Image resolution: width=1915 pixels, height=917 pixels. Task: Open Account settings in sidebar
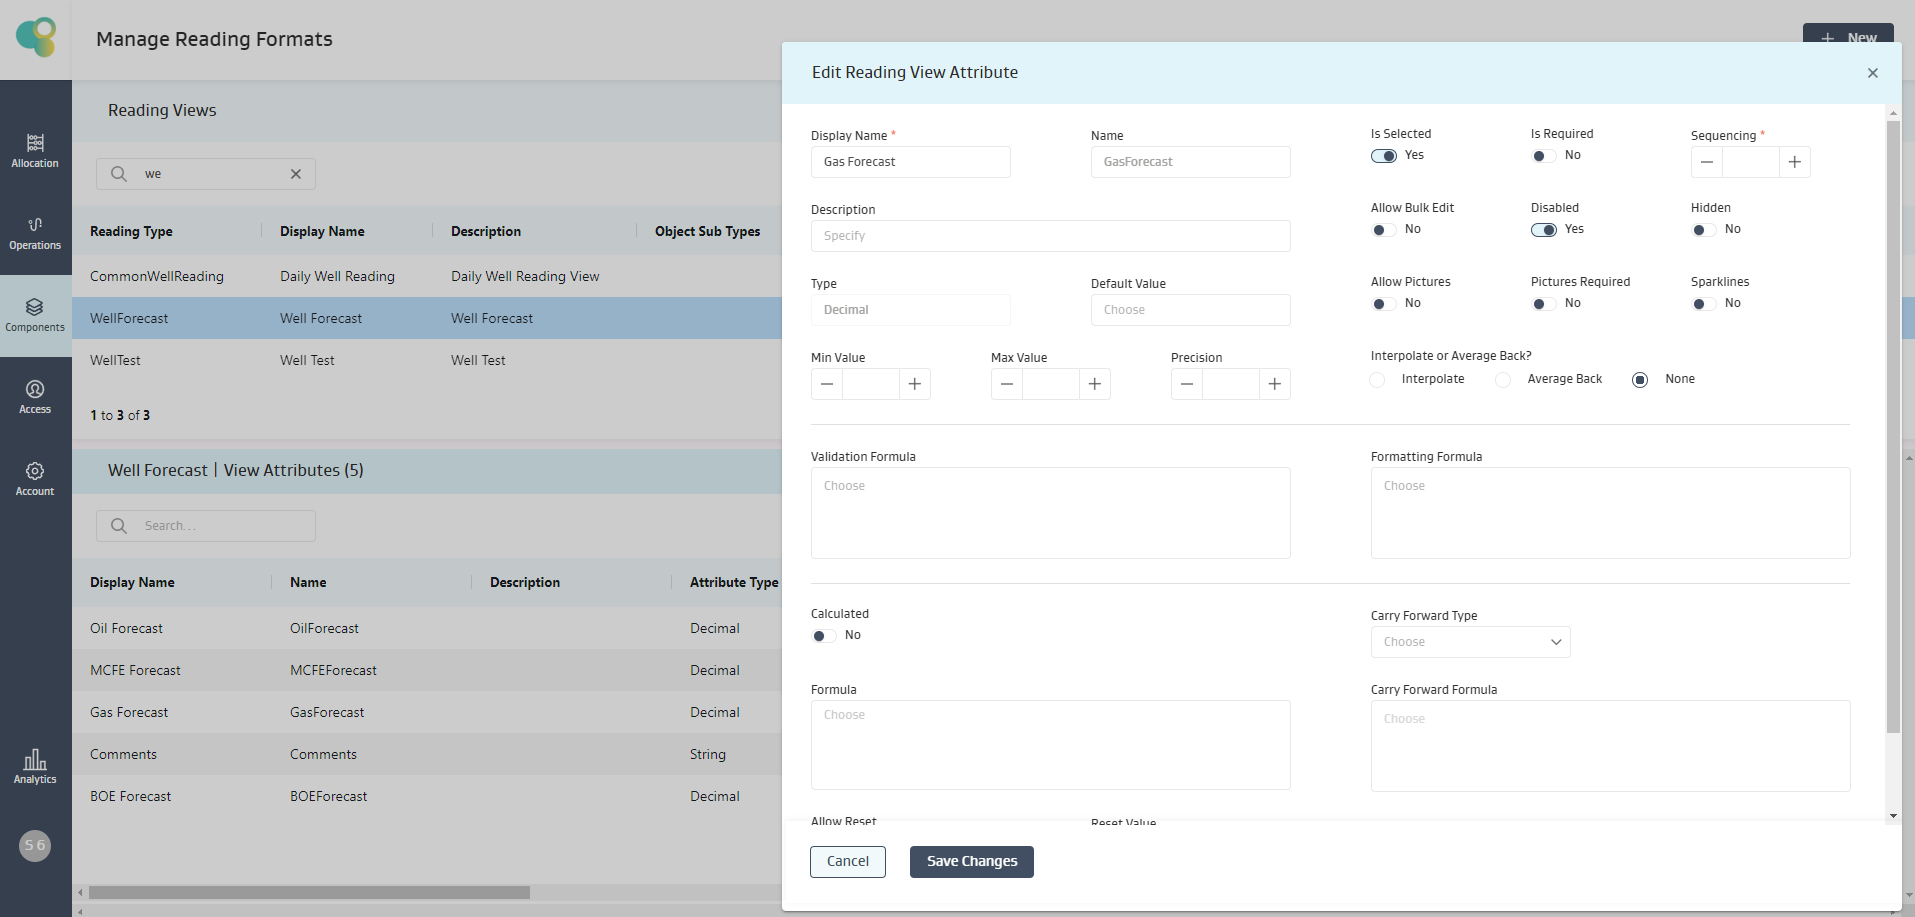coord(35,478)
